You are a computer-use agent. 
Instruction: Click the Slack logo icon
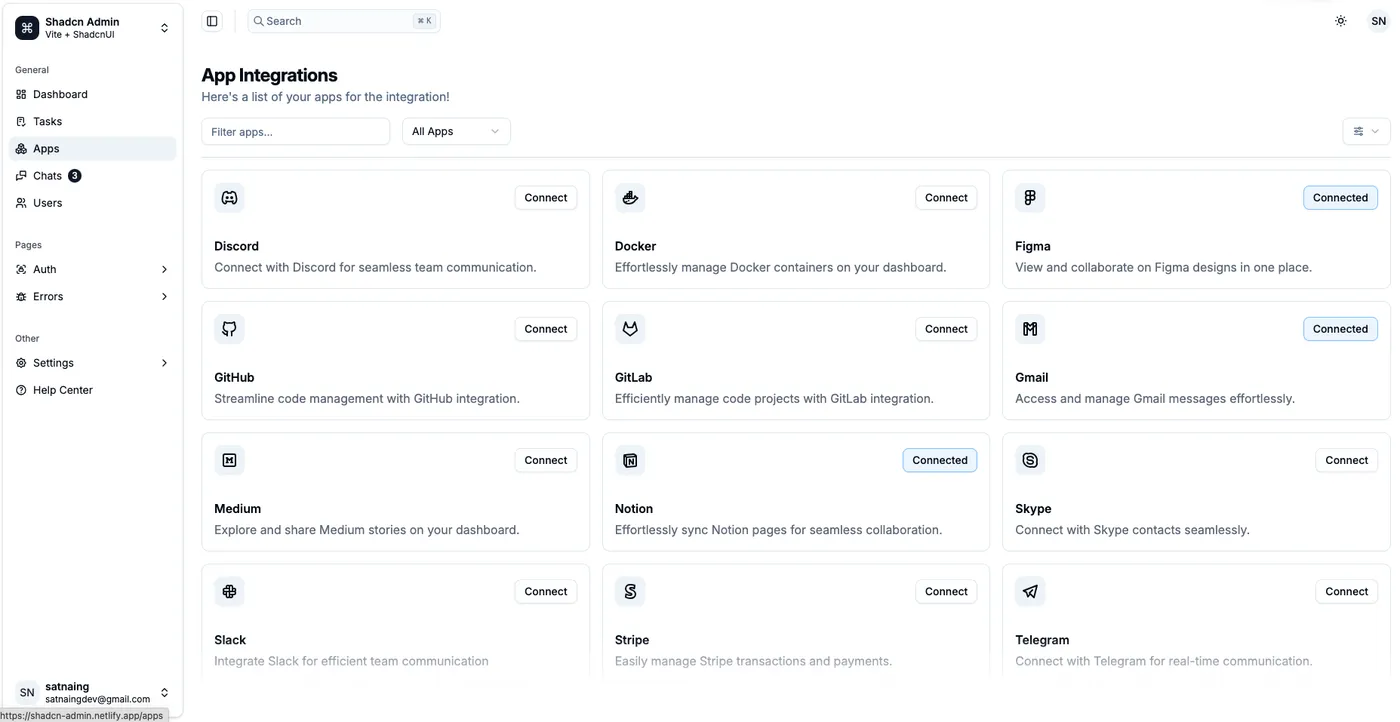coord(229,592)
